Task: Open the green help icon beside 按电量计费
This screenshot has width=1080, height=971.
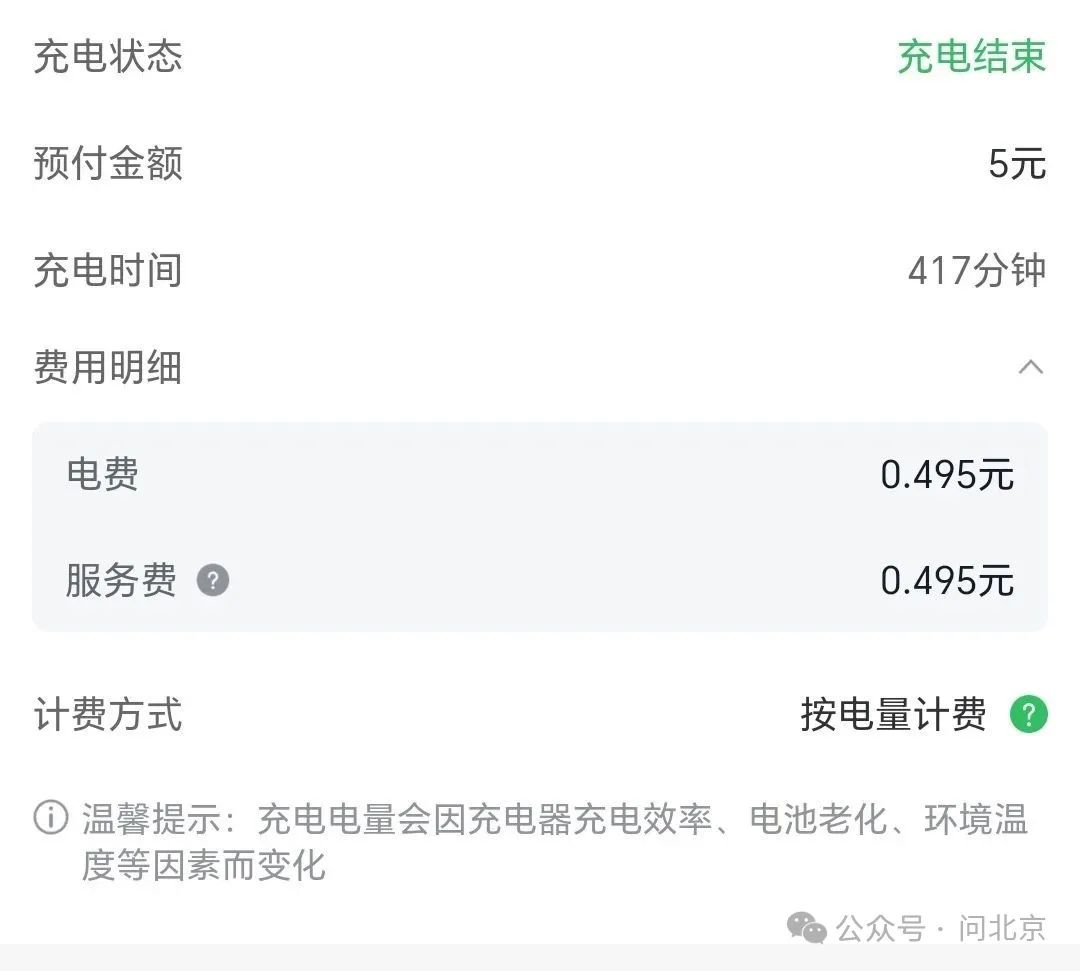Action: (x=1029, y=714)
